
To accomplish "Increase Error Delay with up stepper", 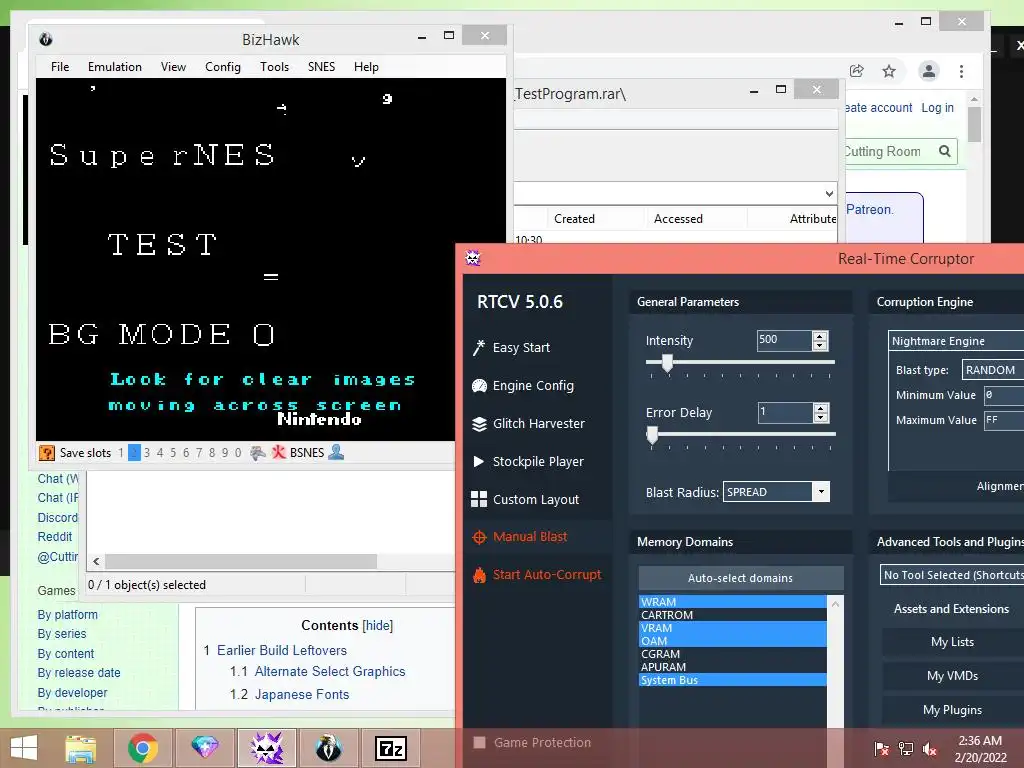I will pyautogui.click(x=821, y=408).
